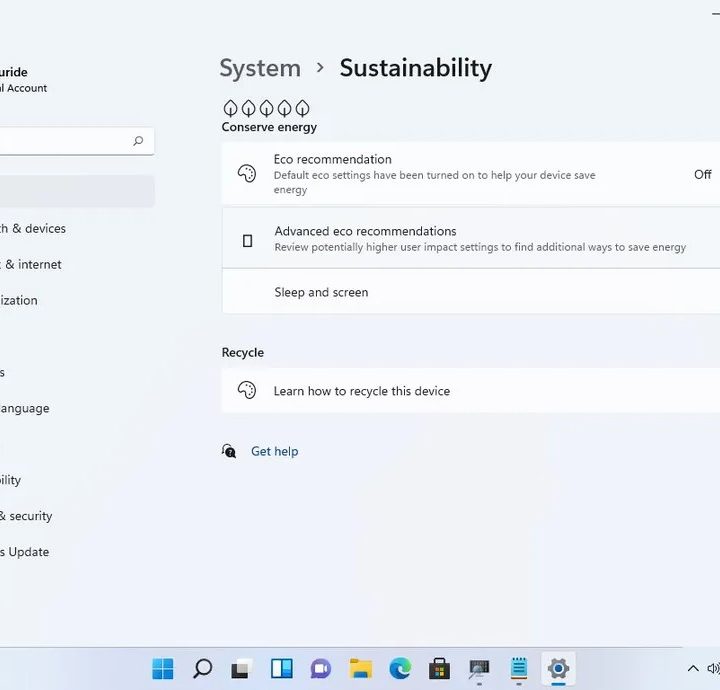
Task: Switch to the monitor app in taskbar
Action: pyautogui.click(x=479, y=669)
